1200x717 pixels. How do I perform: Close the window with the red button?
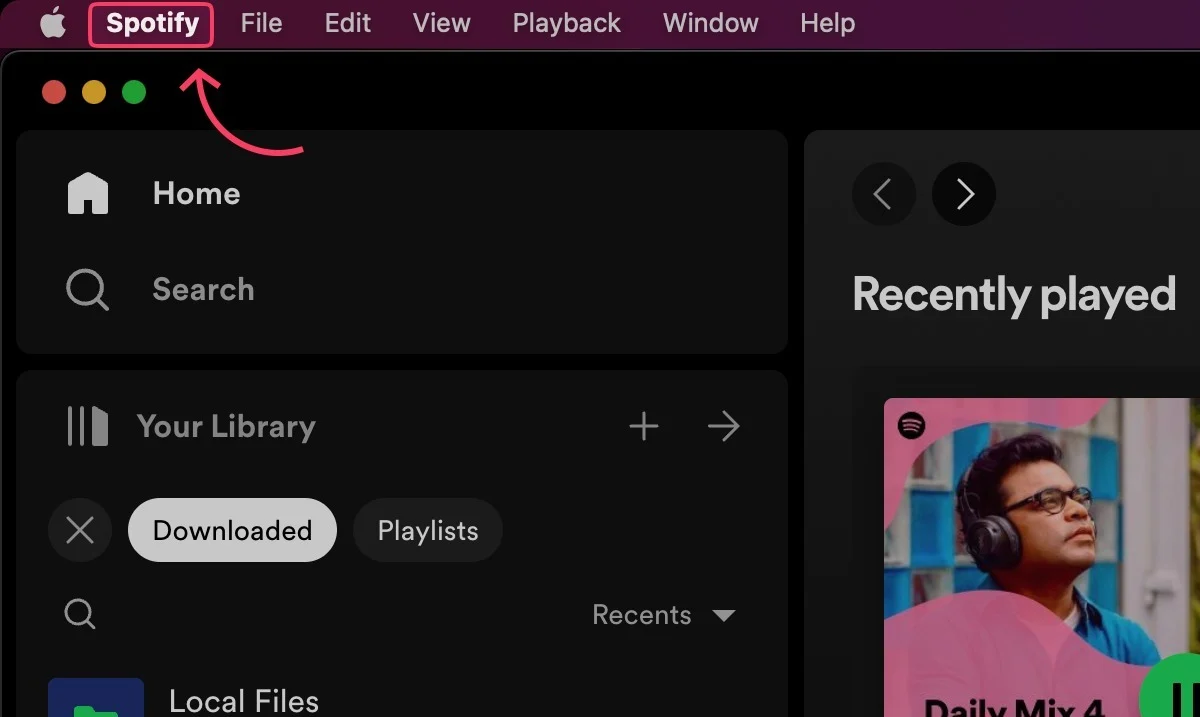[54, 93]
